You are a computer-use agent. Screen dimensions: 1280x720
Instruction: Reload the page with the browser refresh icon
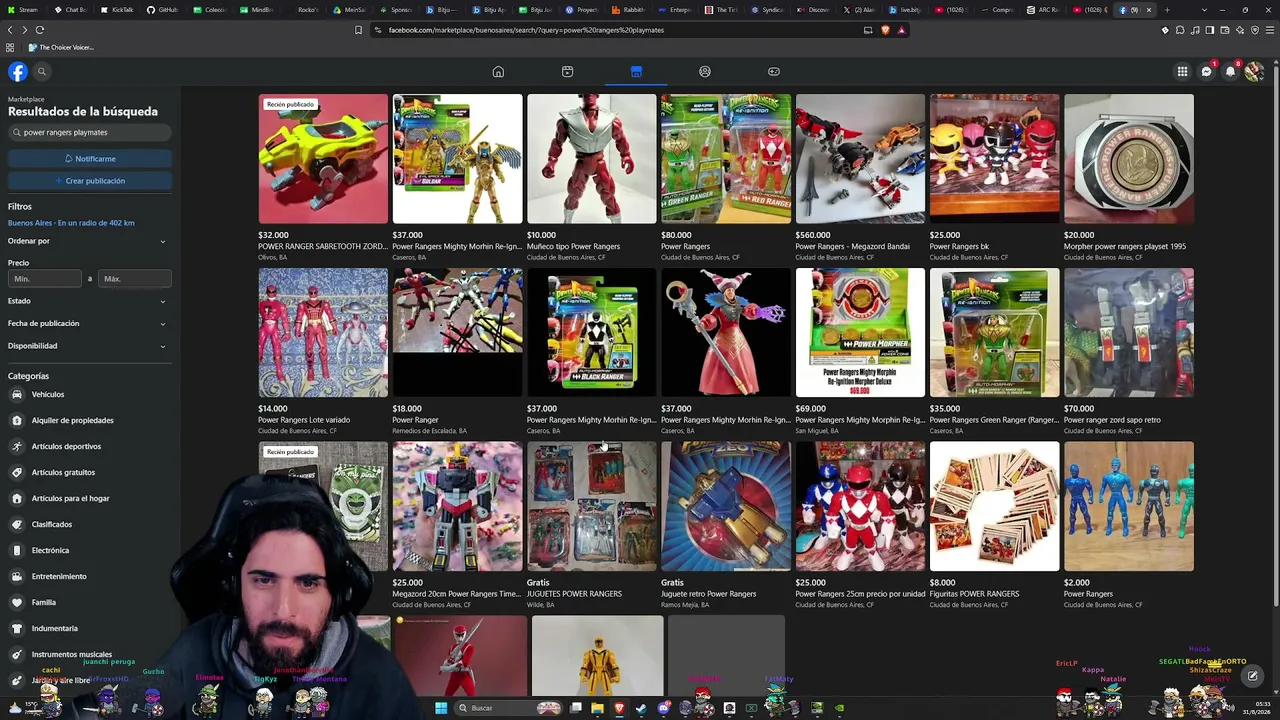(x=40, y=30)
